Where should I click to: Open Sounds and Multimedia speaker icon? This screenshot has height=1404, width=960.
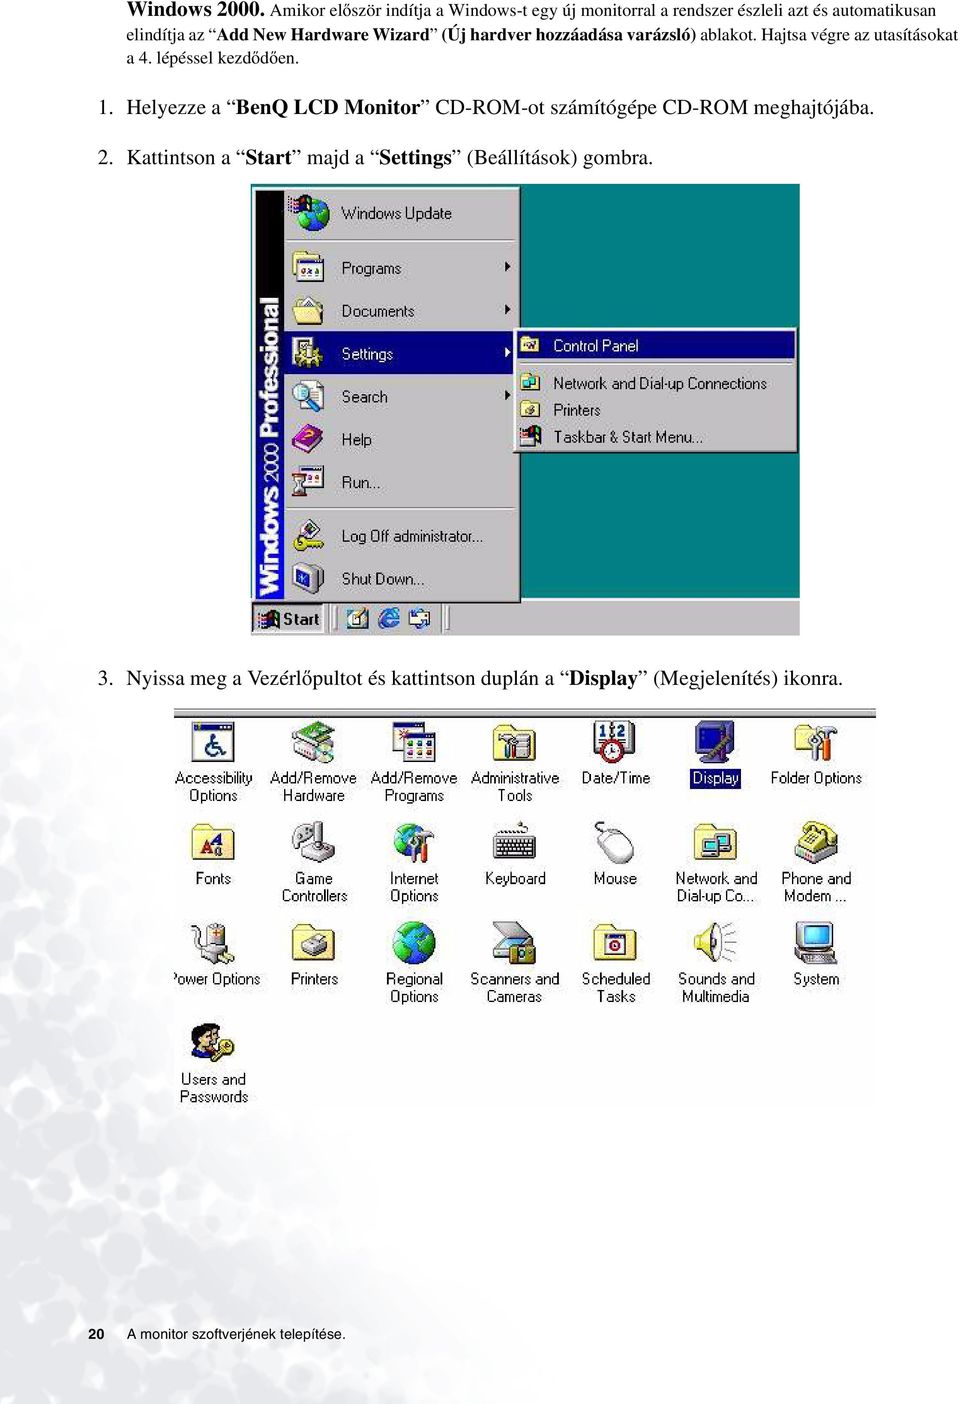coord(715,943)
